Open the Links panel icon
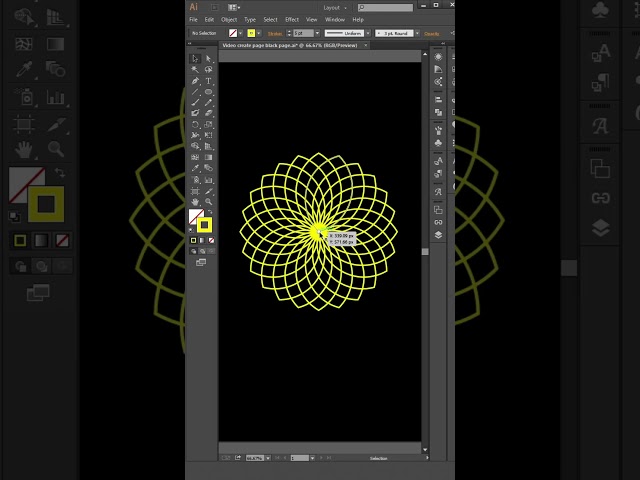 pos(438,222)
